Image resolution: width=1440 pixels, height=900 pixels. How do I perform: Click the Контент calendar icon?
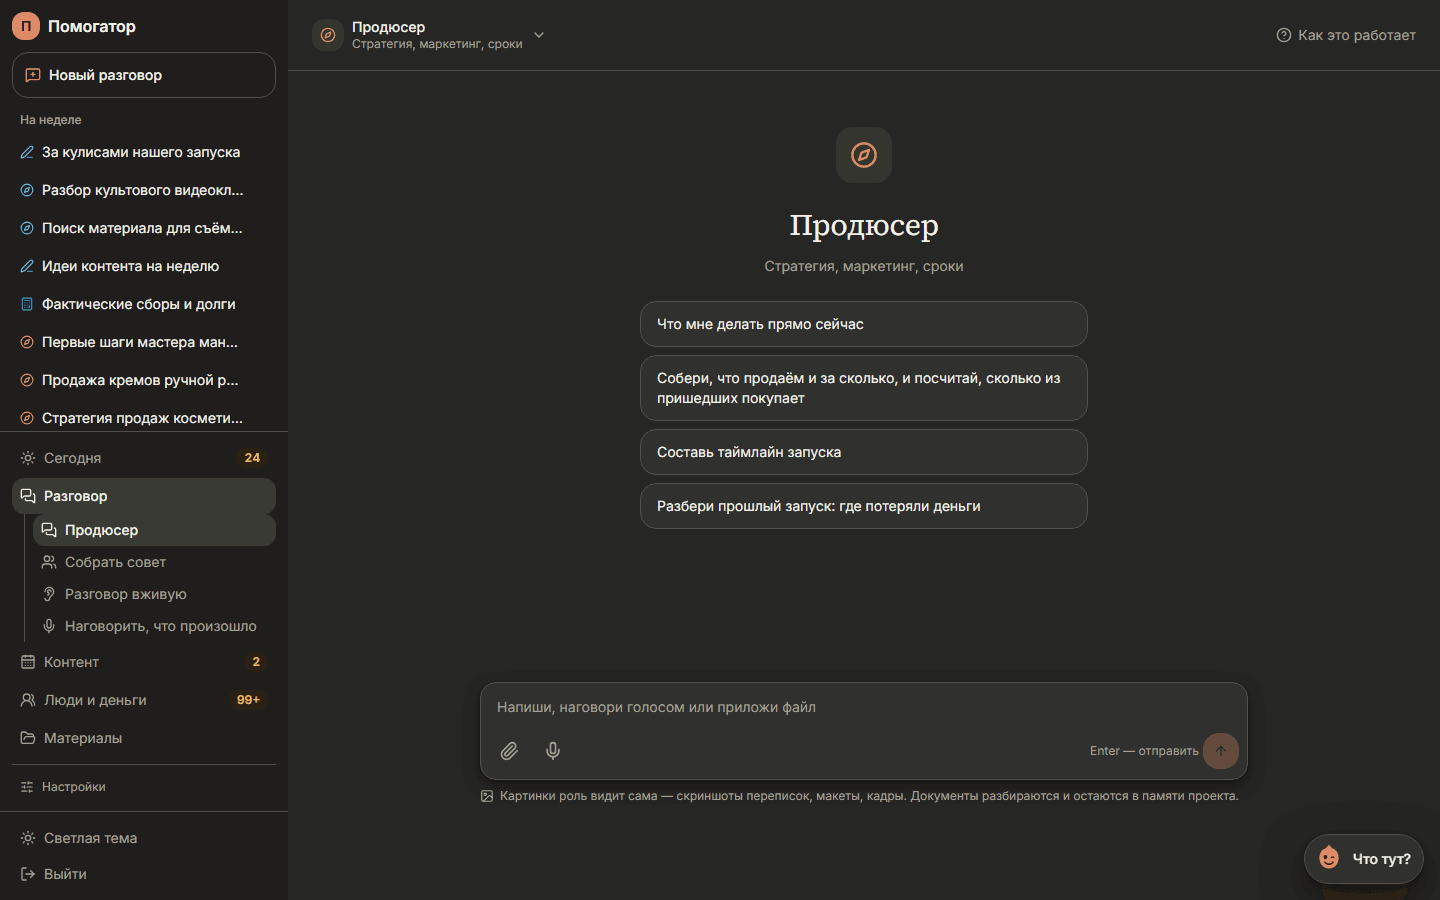click(x=28, y=662)
